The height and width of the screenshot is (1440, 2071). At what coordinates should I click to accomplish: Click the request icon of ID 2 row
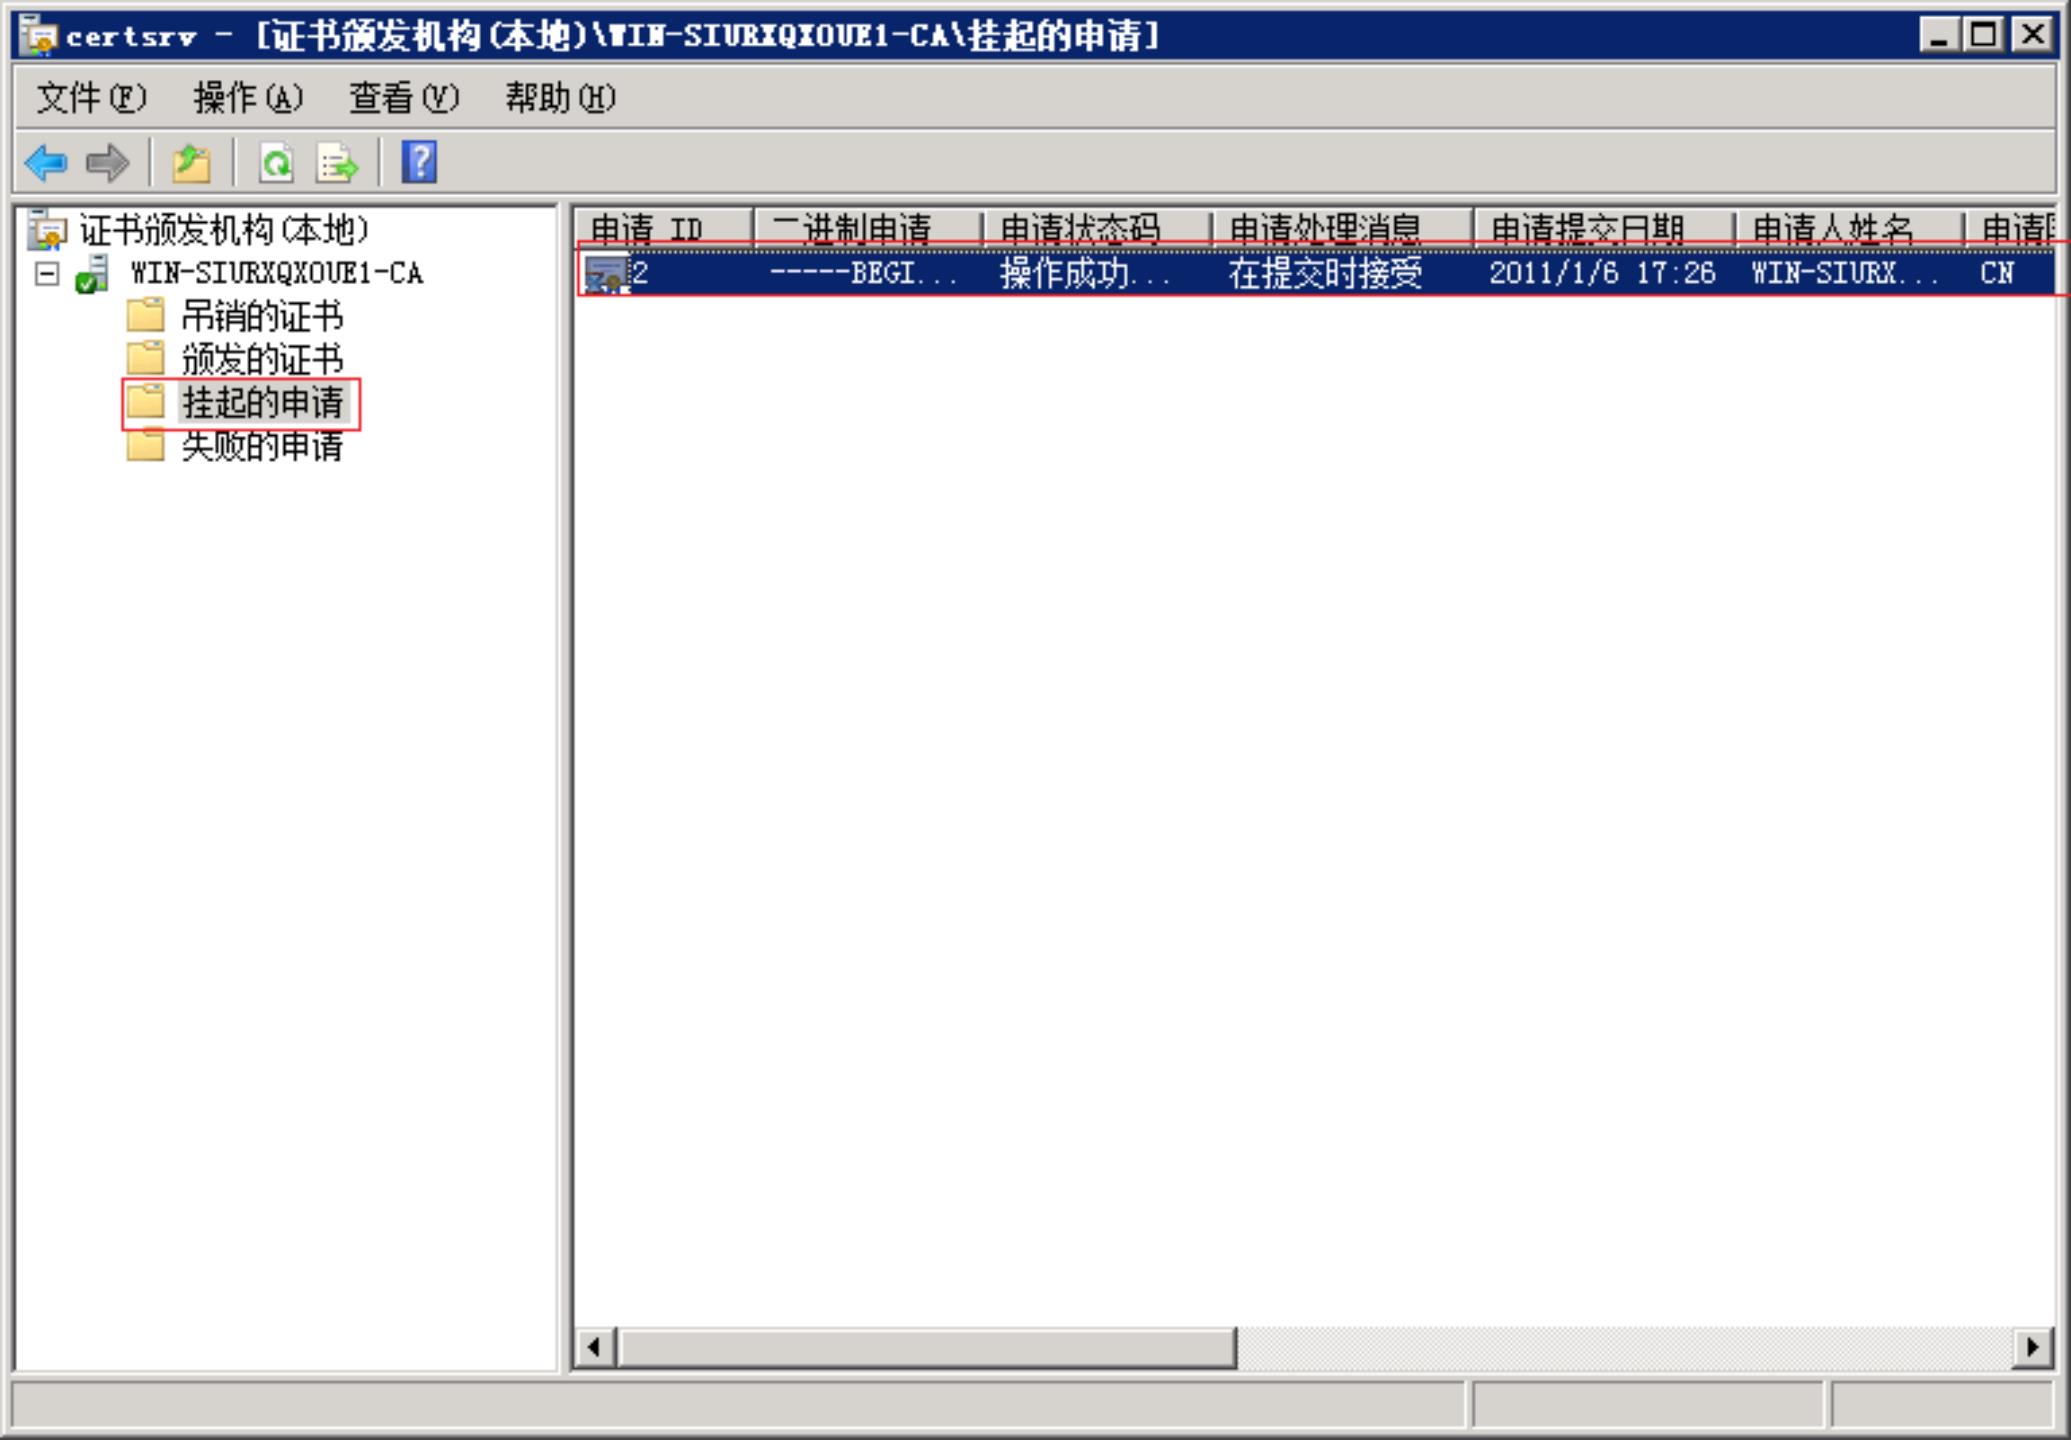[606, 274]
